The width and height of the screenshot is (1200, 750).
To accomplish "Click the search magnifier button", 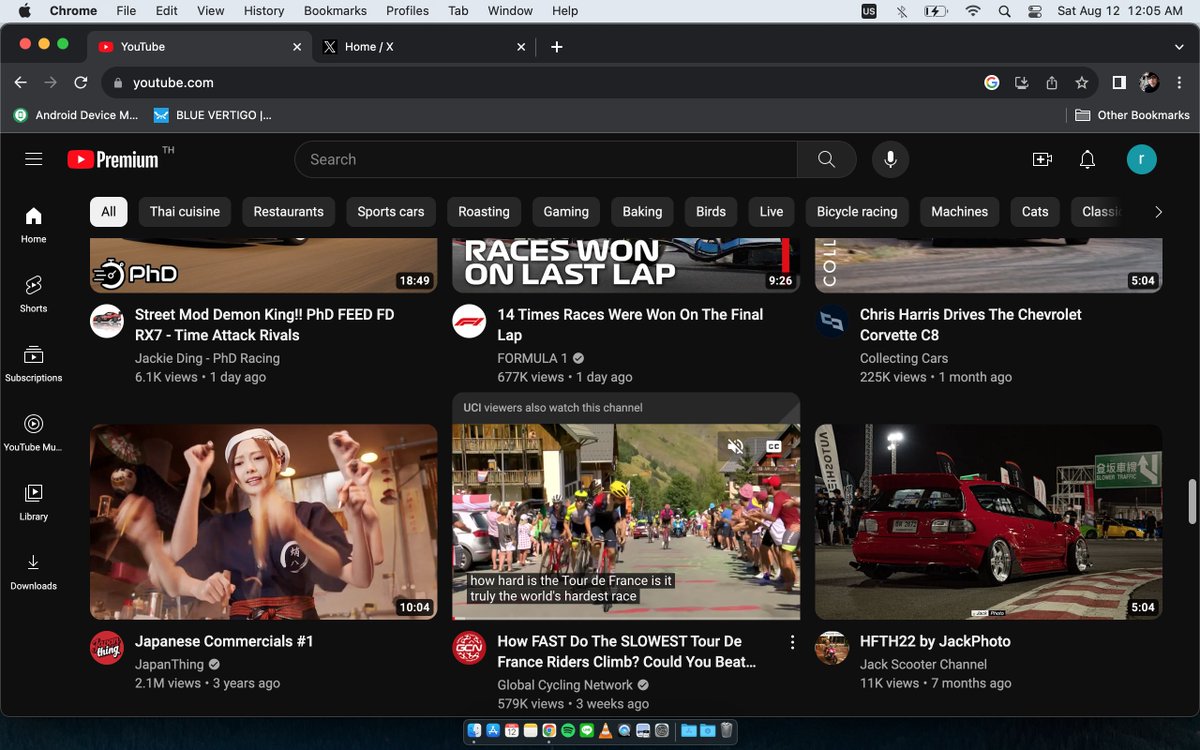I will pos(826,159).
